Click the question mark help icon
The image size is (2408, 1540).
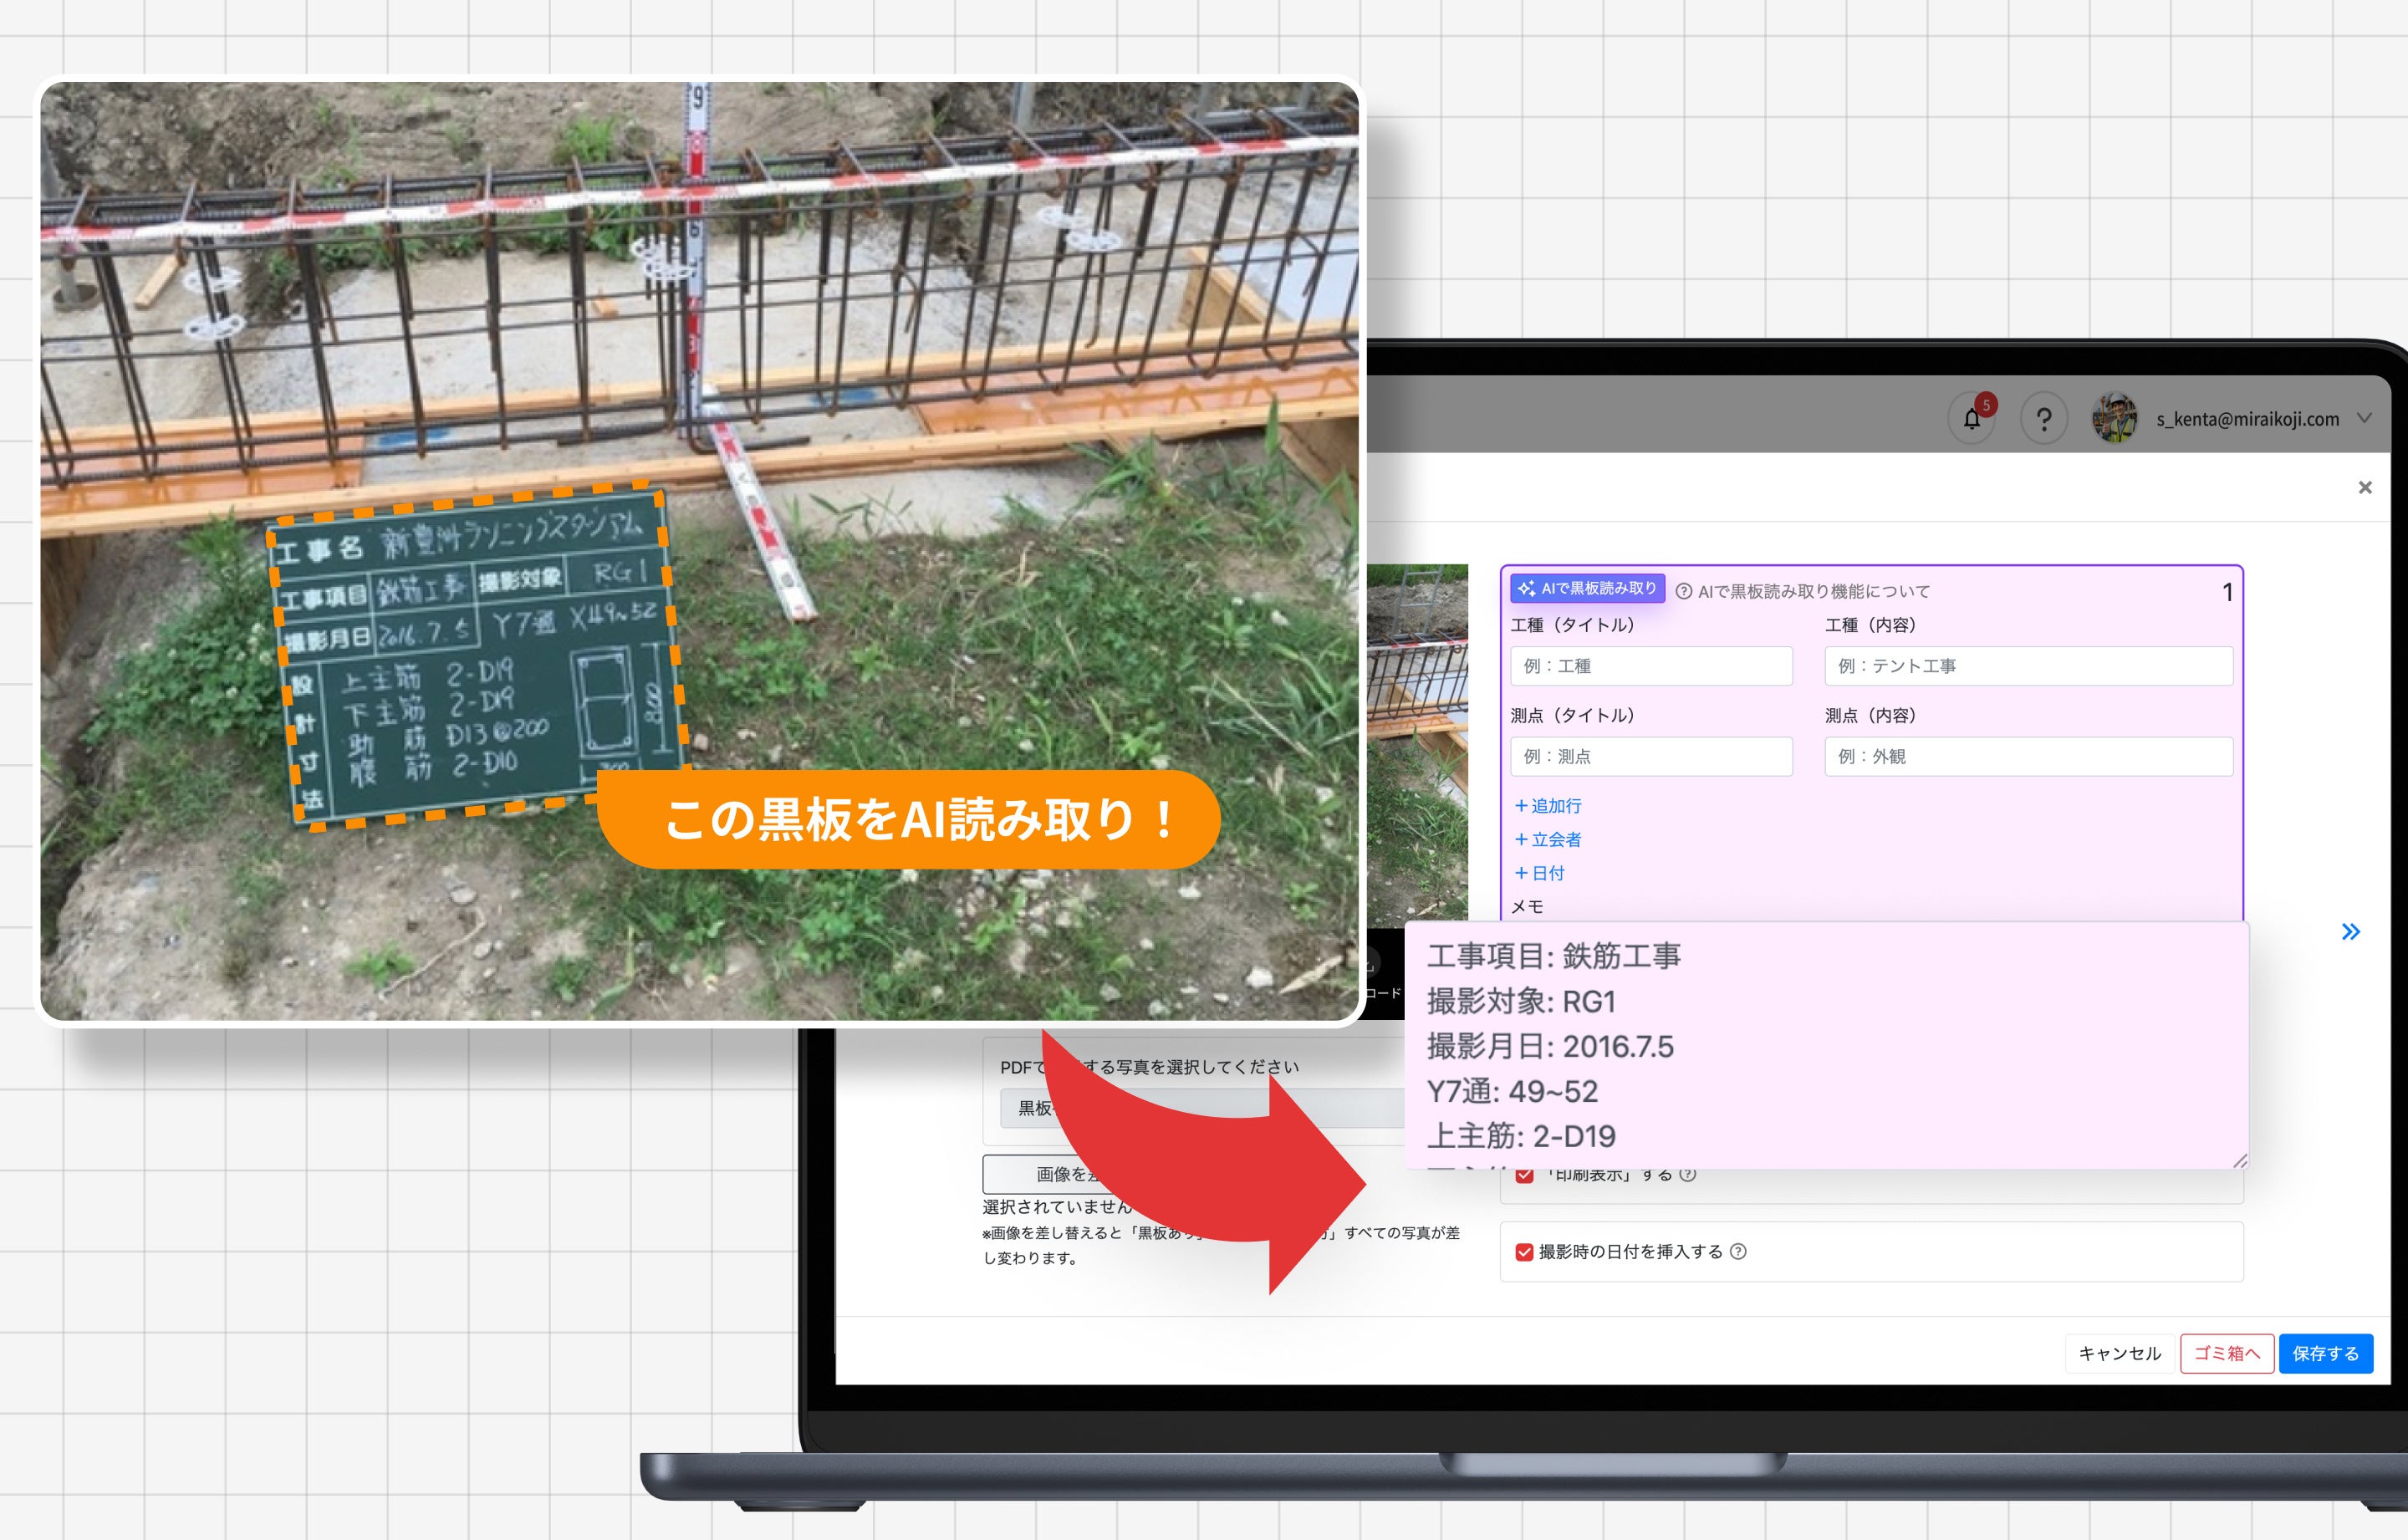pyautogui.click(x=2044, y=419)
